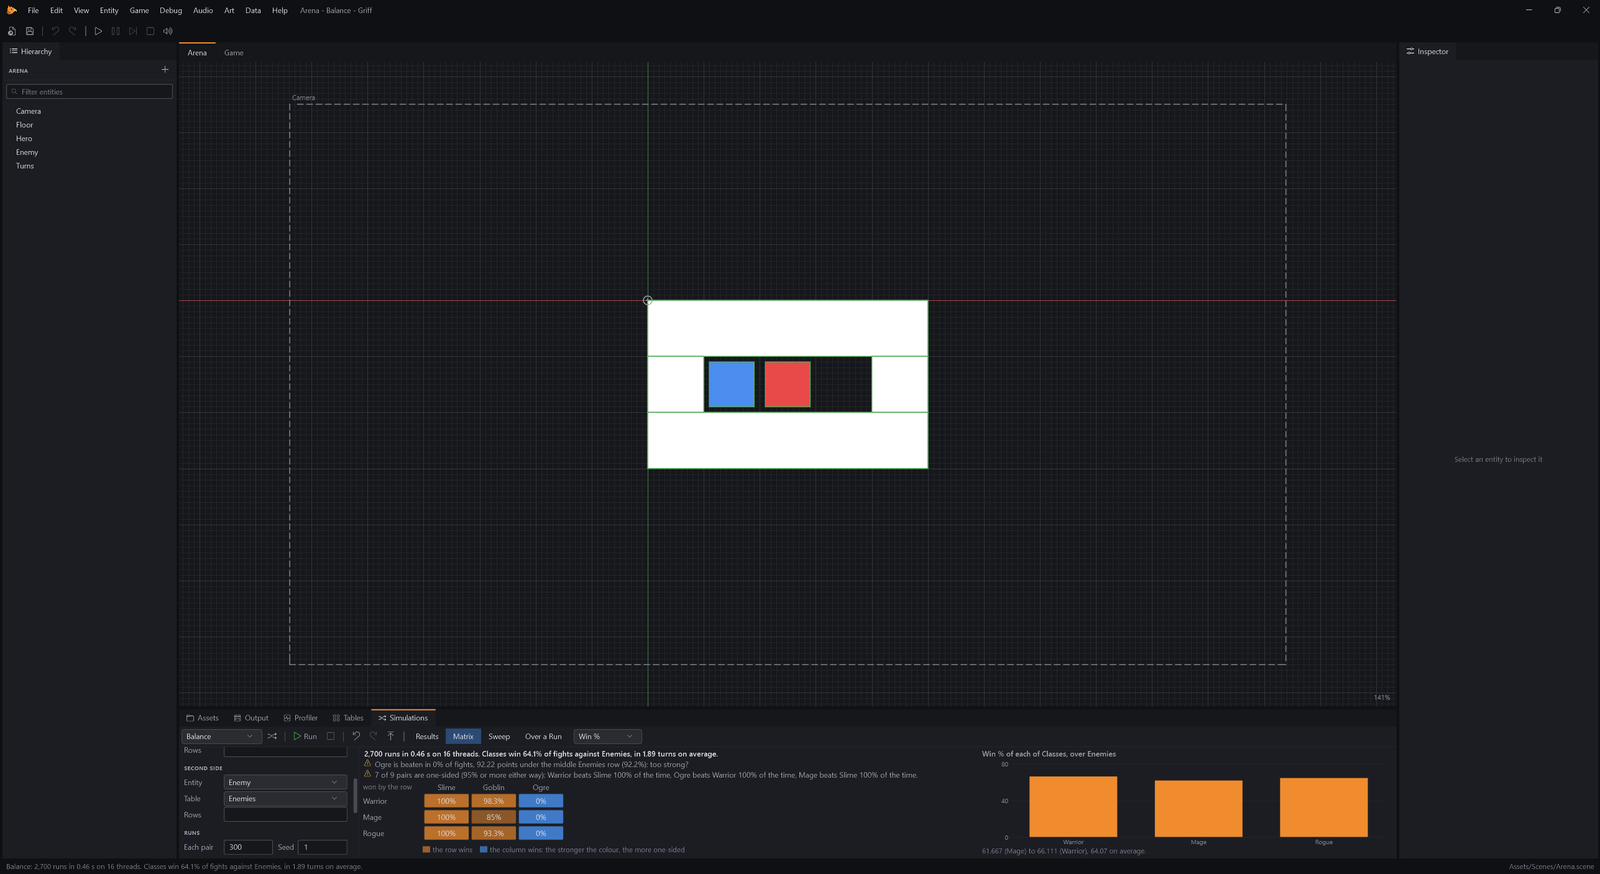Open the Tables panel tab
The image size is (1600, 874).
click(348, 718)
